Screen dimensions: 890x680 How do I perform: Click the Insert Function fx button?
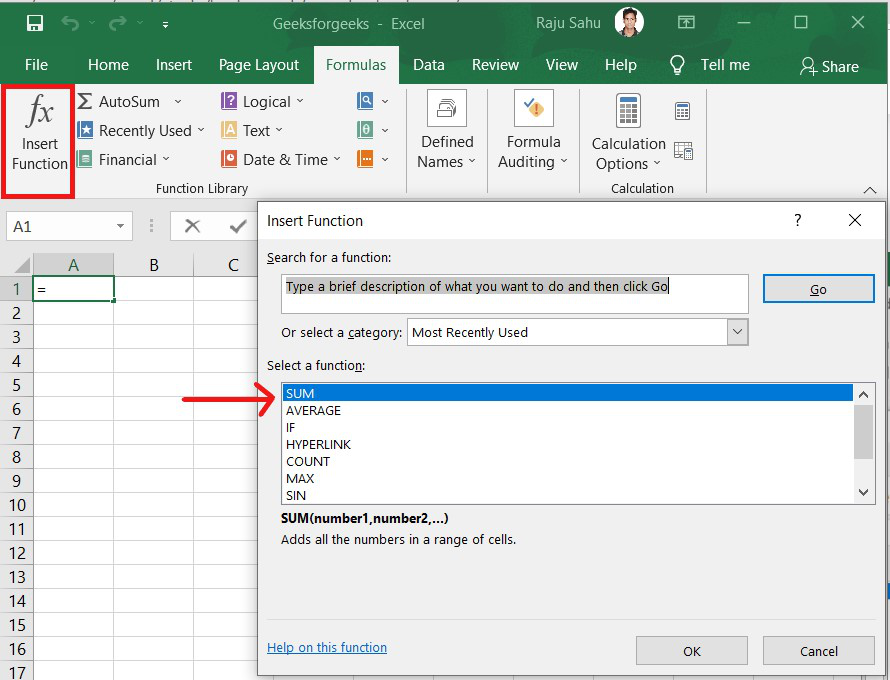[x=39, y=142]
